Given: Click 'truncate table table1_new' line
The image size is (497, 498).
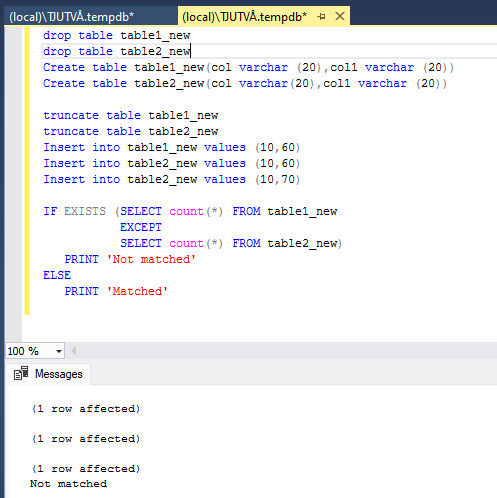Looking at the screenshot, I should pyautogui.click(x=131, y=115).
